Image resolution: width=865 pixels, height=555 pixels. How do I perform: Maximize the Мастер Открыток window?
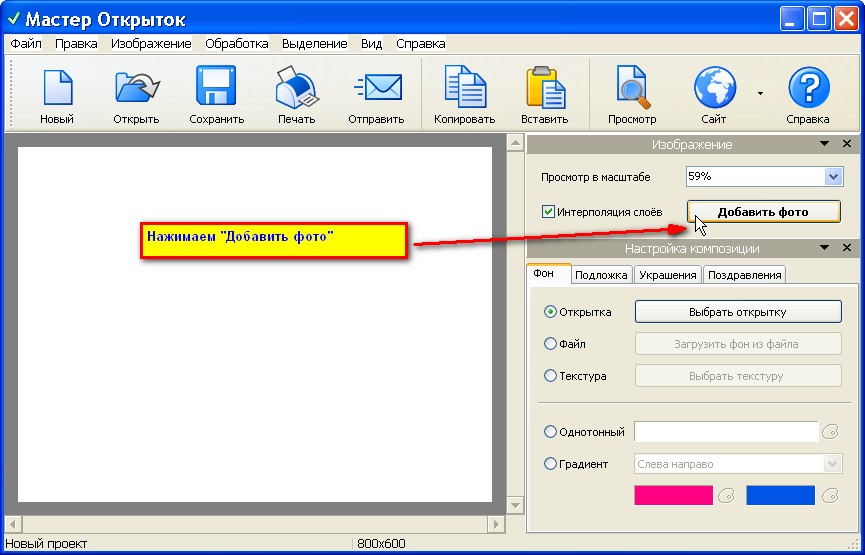(819, 19)
